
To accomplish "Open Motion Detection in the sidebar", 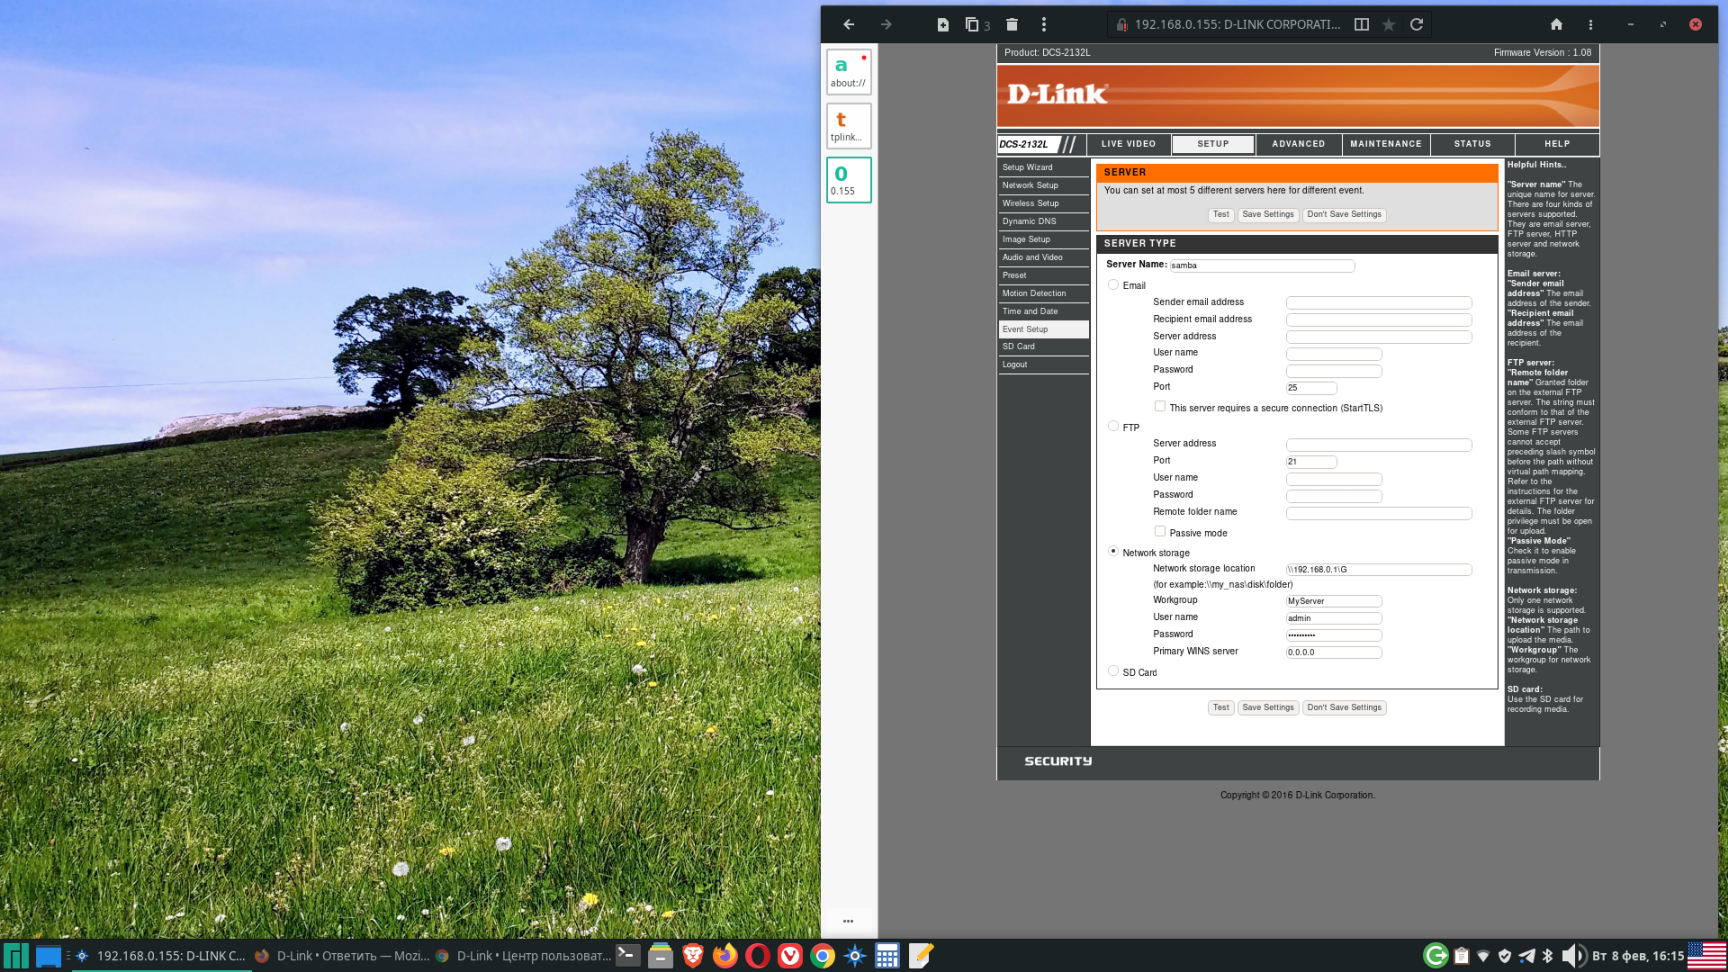I will pyautogui.click(x=1034, y=293).
